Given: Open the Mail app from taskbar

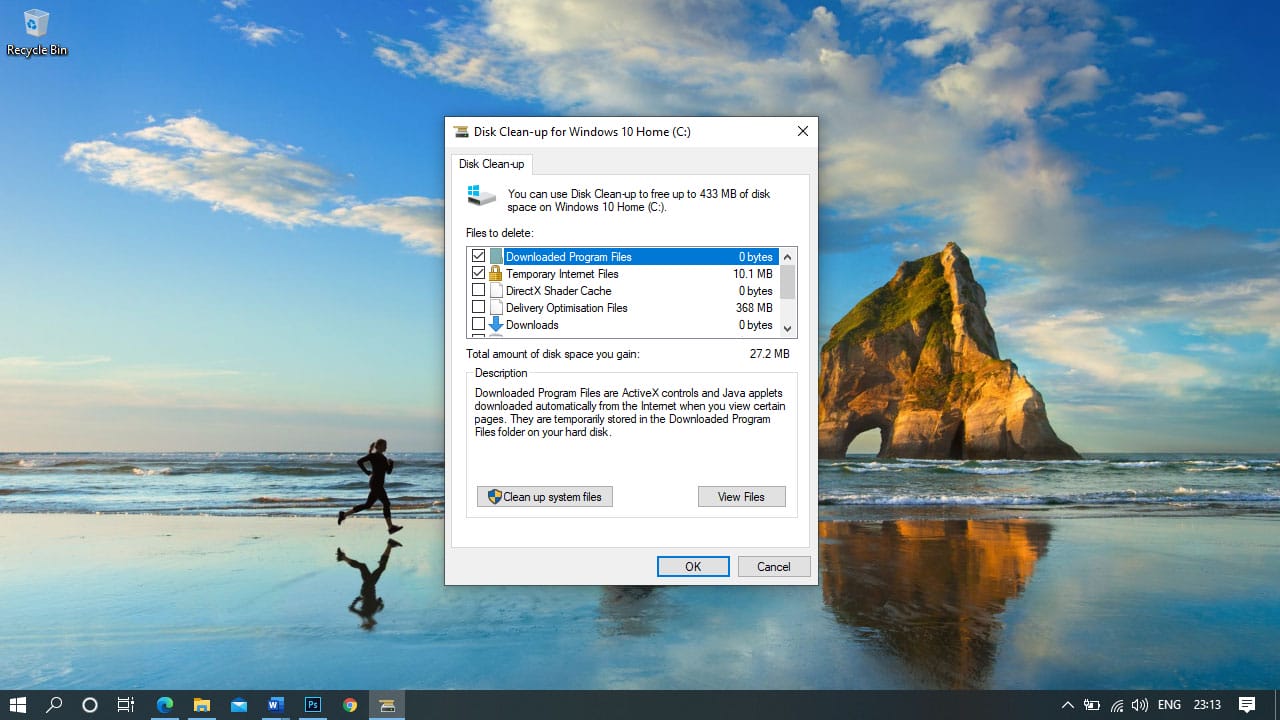Looking at the screenshot, I should pyautogui.click(x=239, y=705).
